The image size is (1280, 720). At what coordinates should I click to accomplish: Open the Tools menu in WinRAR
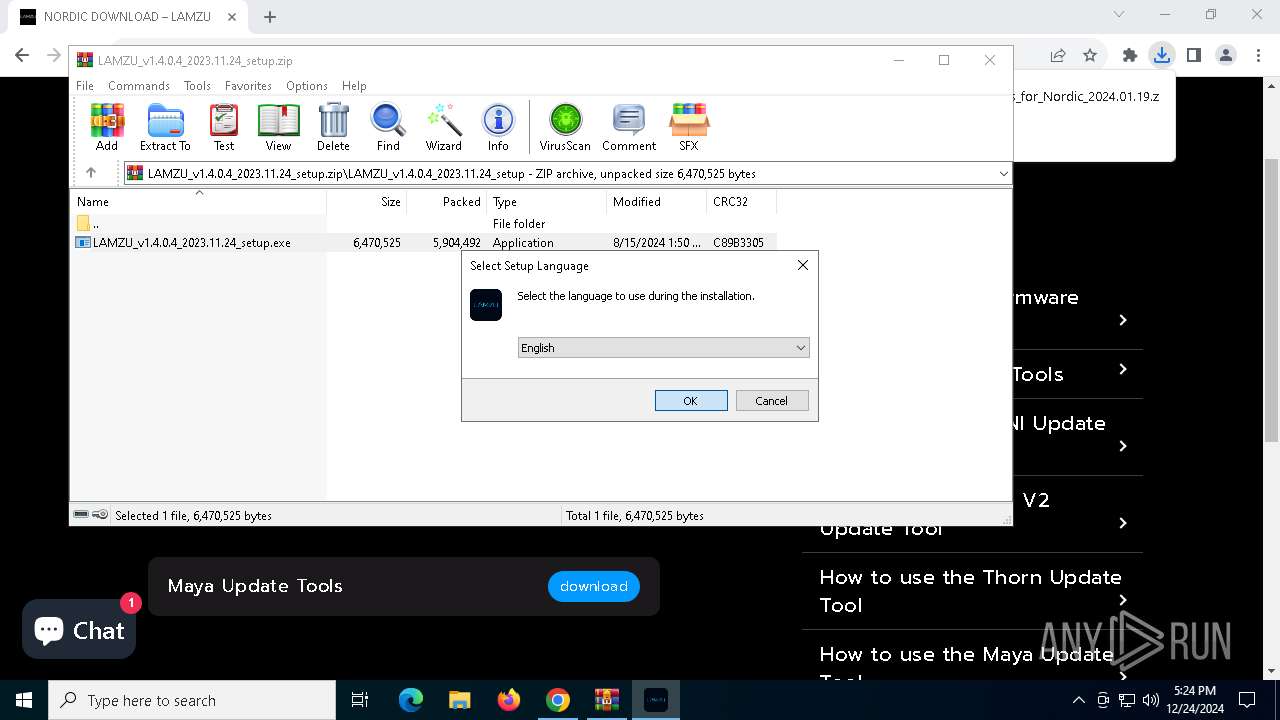pyautogui.click(x=197, y=86)
